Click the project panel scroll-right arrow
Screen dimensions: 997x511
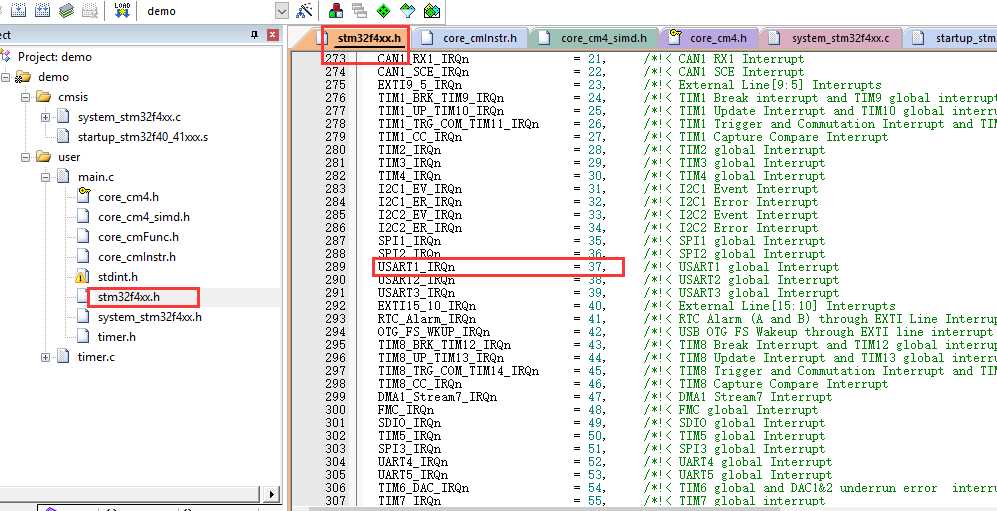pyautogui.click(x=272, y=494)
